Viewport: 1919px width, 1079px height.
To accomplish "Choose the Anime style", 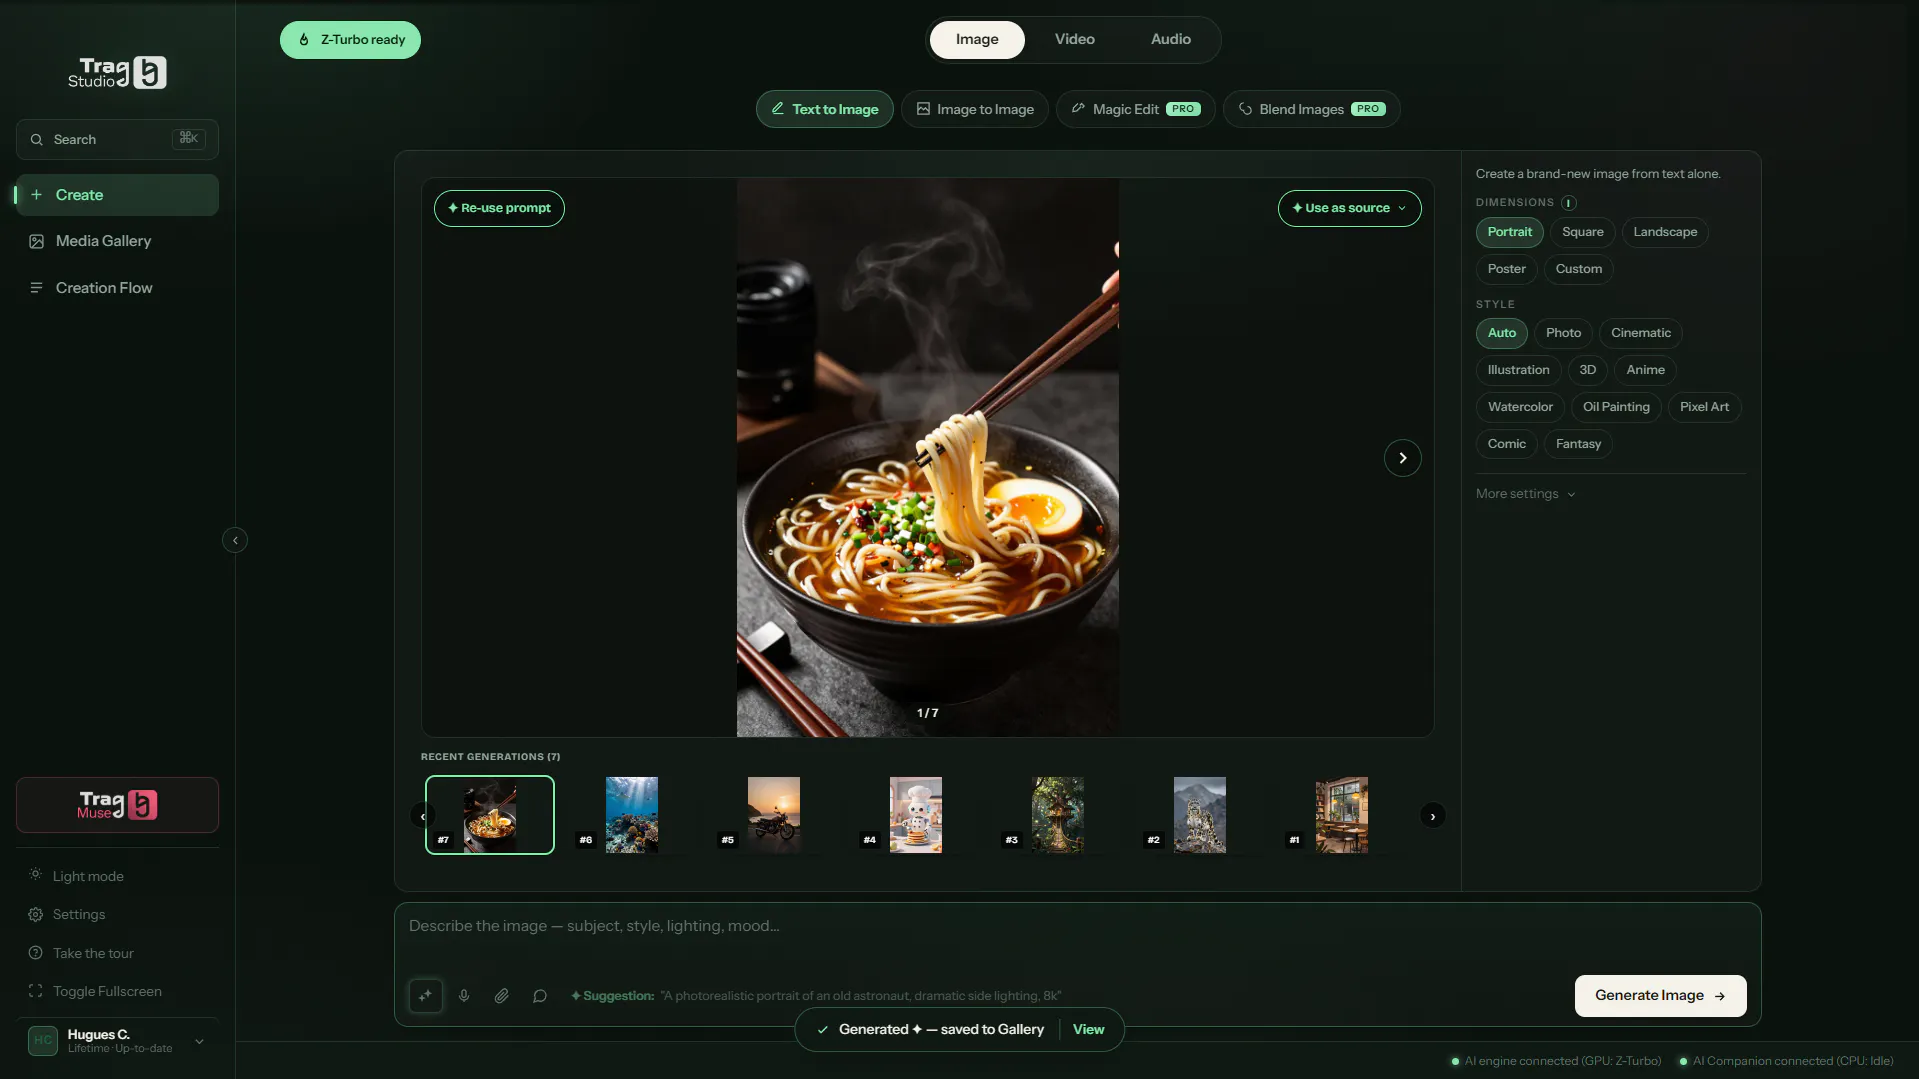I will [1646, 370].
